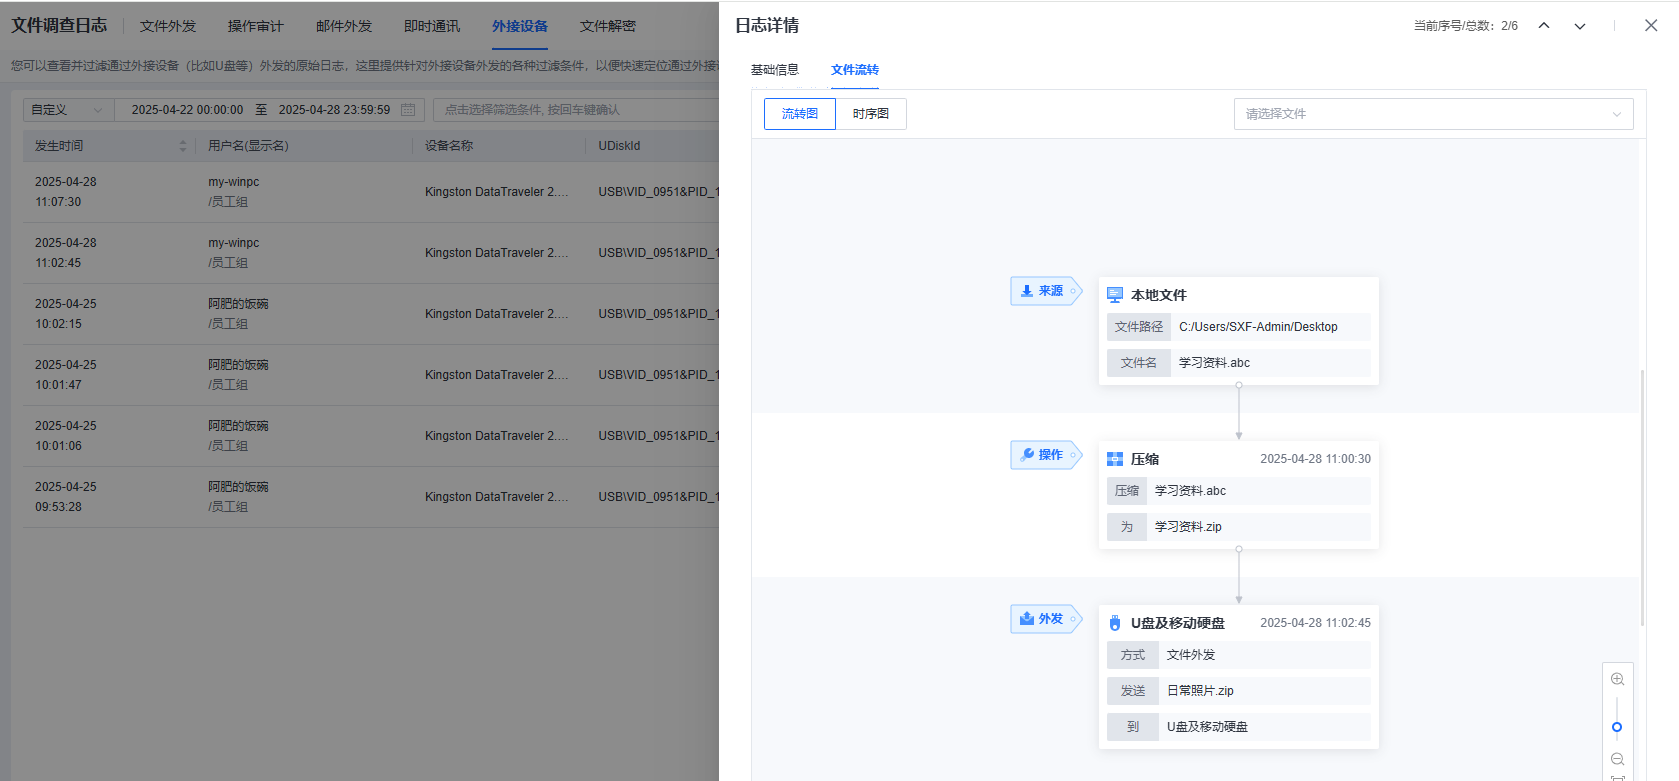This screenshot has height=781, width=1679.
Task: Click the U盘及移动硬盘 node title
Action: coord(1177,623)
